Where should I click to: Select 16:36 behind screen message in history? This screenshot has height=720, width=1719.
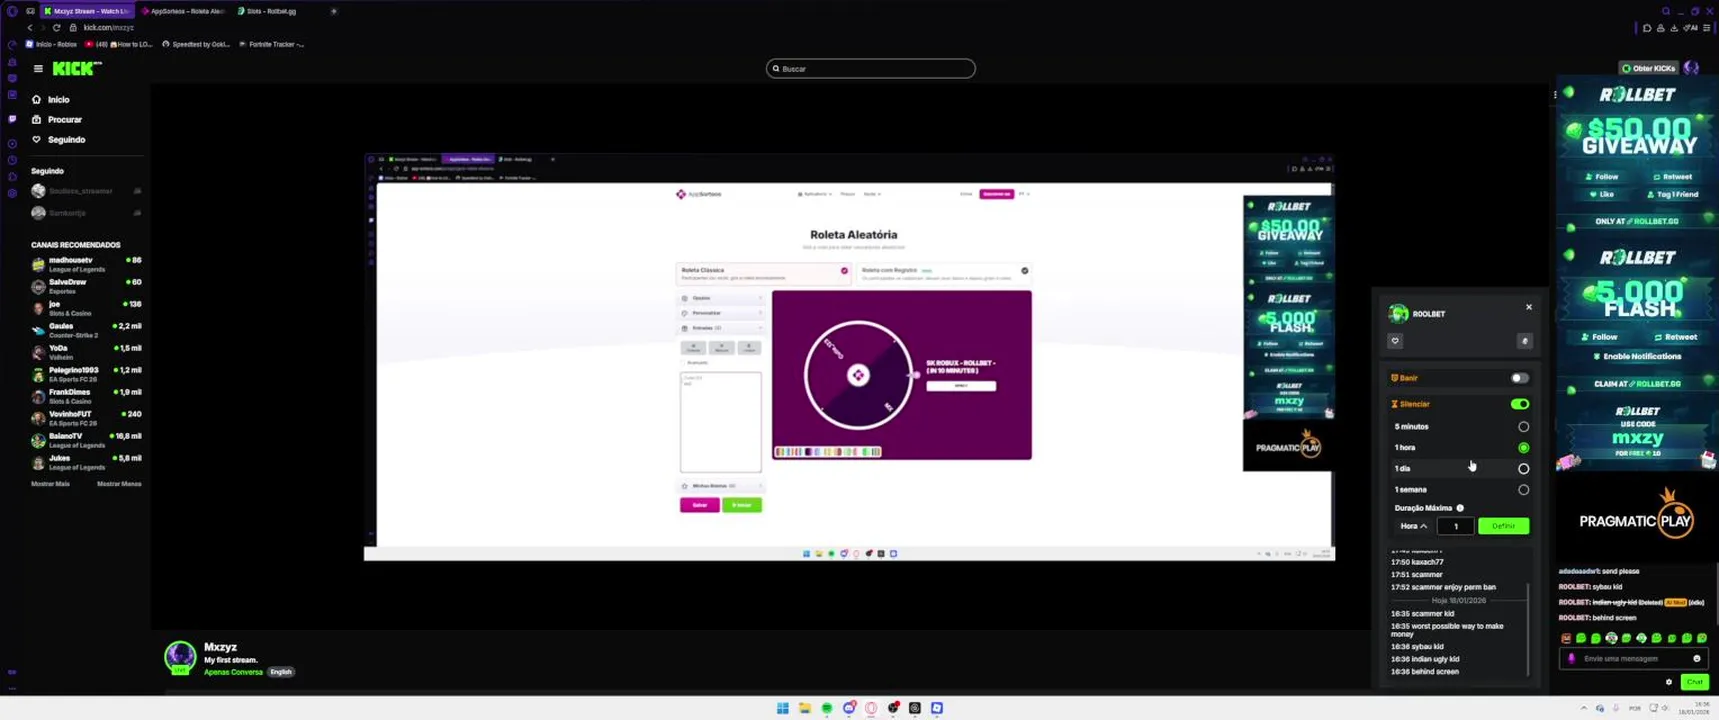pos(1425,672)
